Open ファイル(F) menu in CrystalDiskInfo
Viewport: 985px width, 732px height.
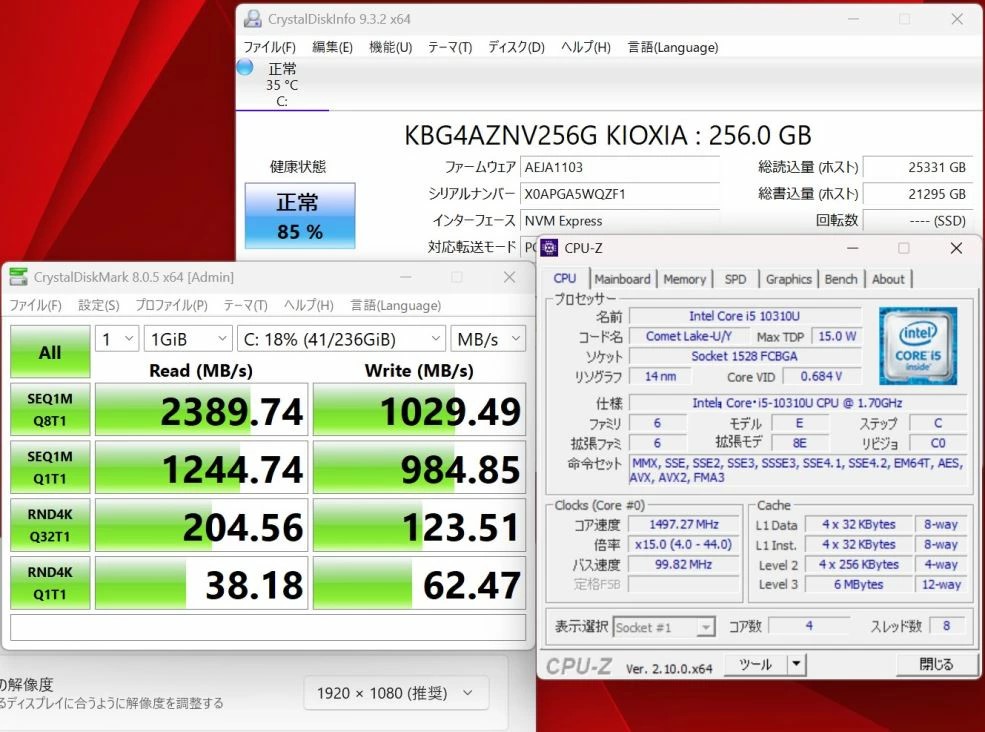[x=269, y=47]
